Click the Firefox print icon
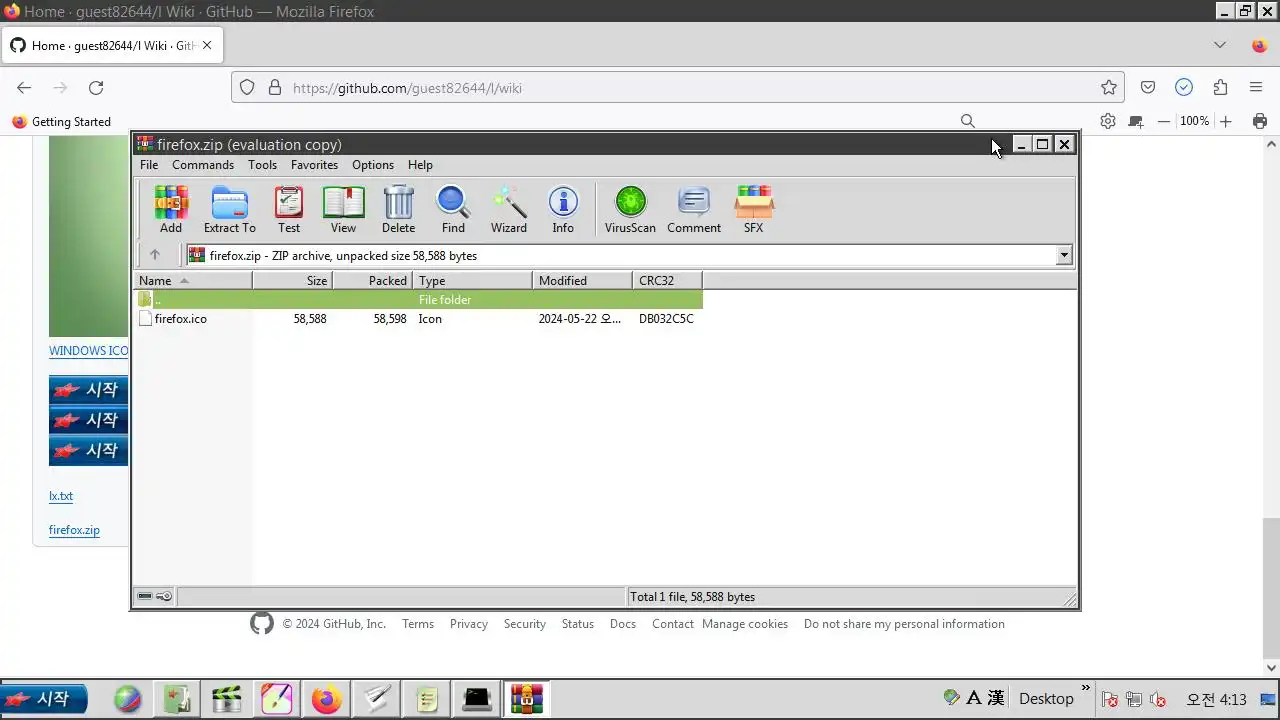 1260,121
